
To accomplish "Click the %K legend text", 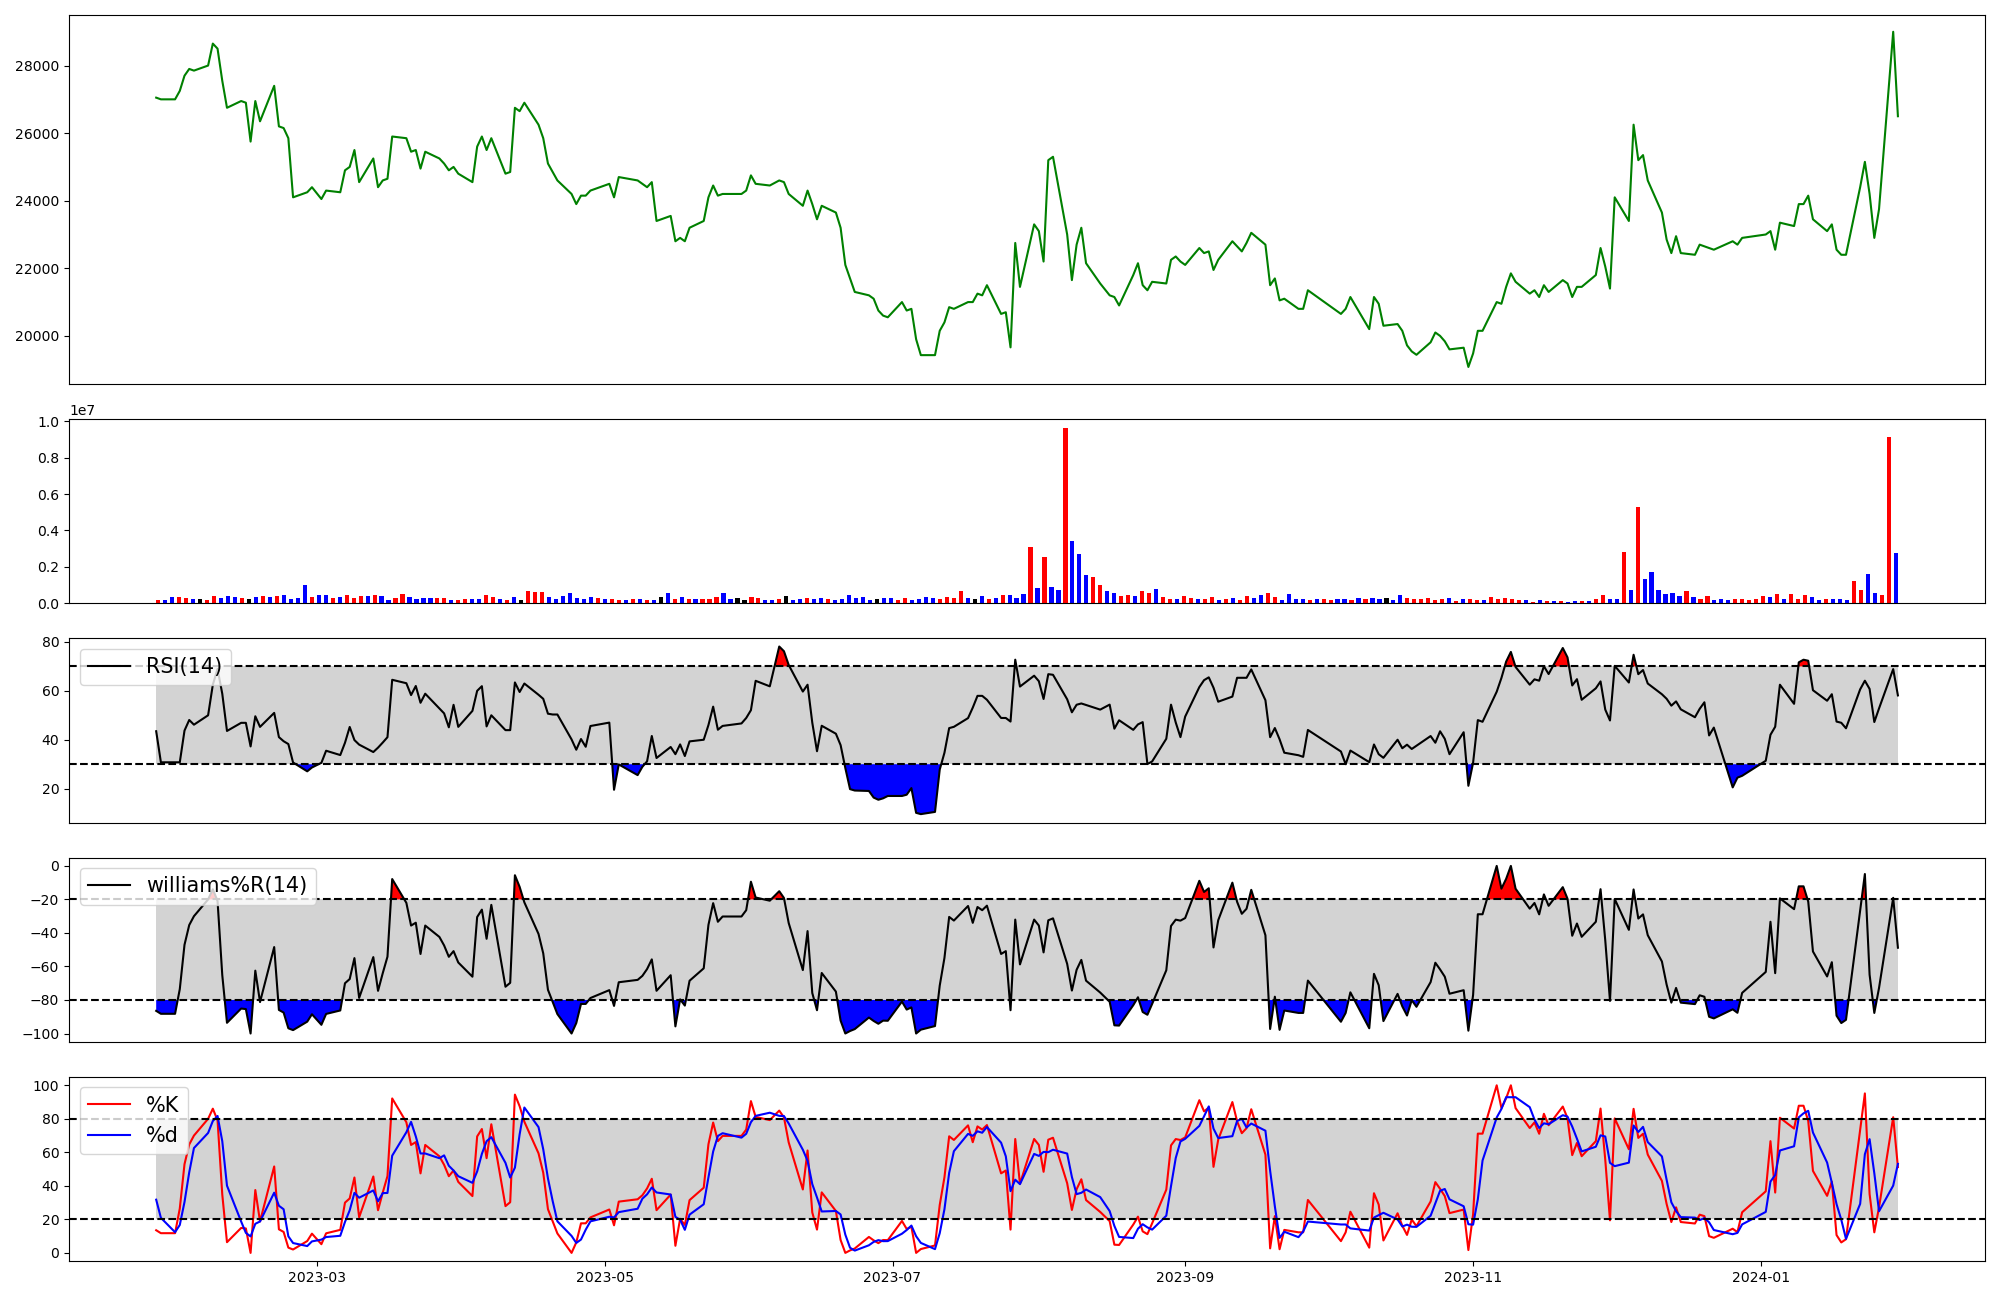I will point(162,1105).
